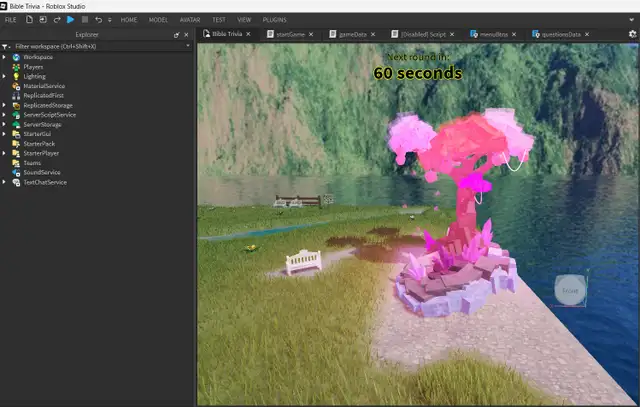Click the ServerScriptService icon
Viewport: 640px width, 407px height.
point(16,115)
